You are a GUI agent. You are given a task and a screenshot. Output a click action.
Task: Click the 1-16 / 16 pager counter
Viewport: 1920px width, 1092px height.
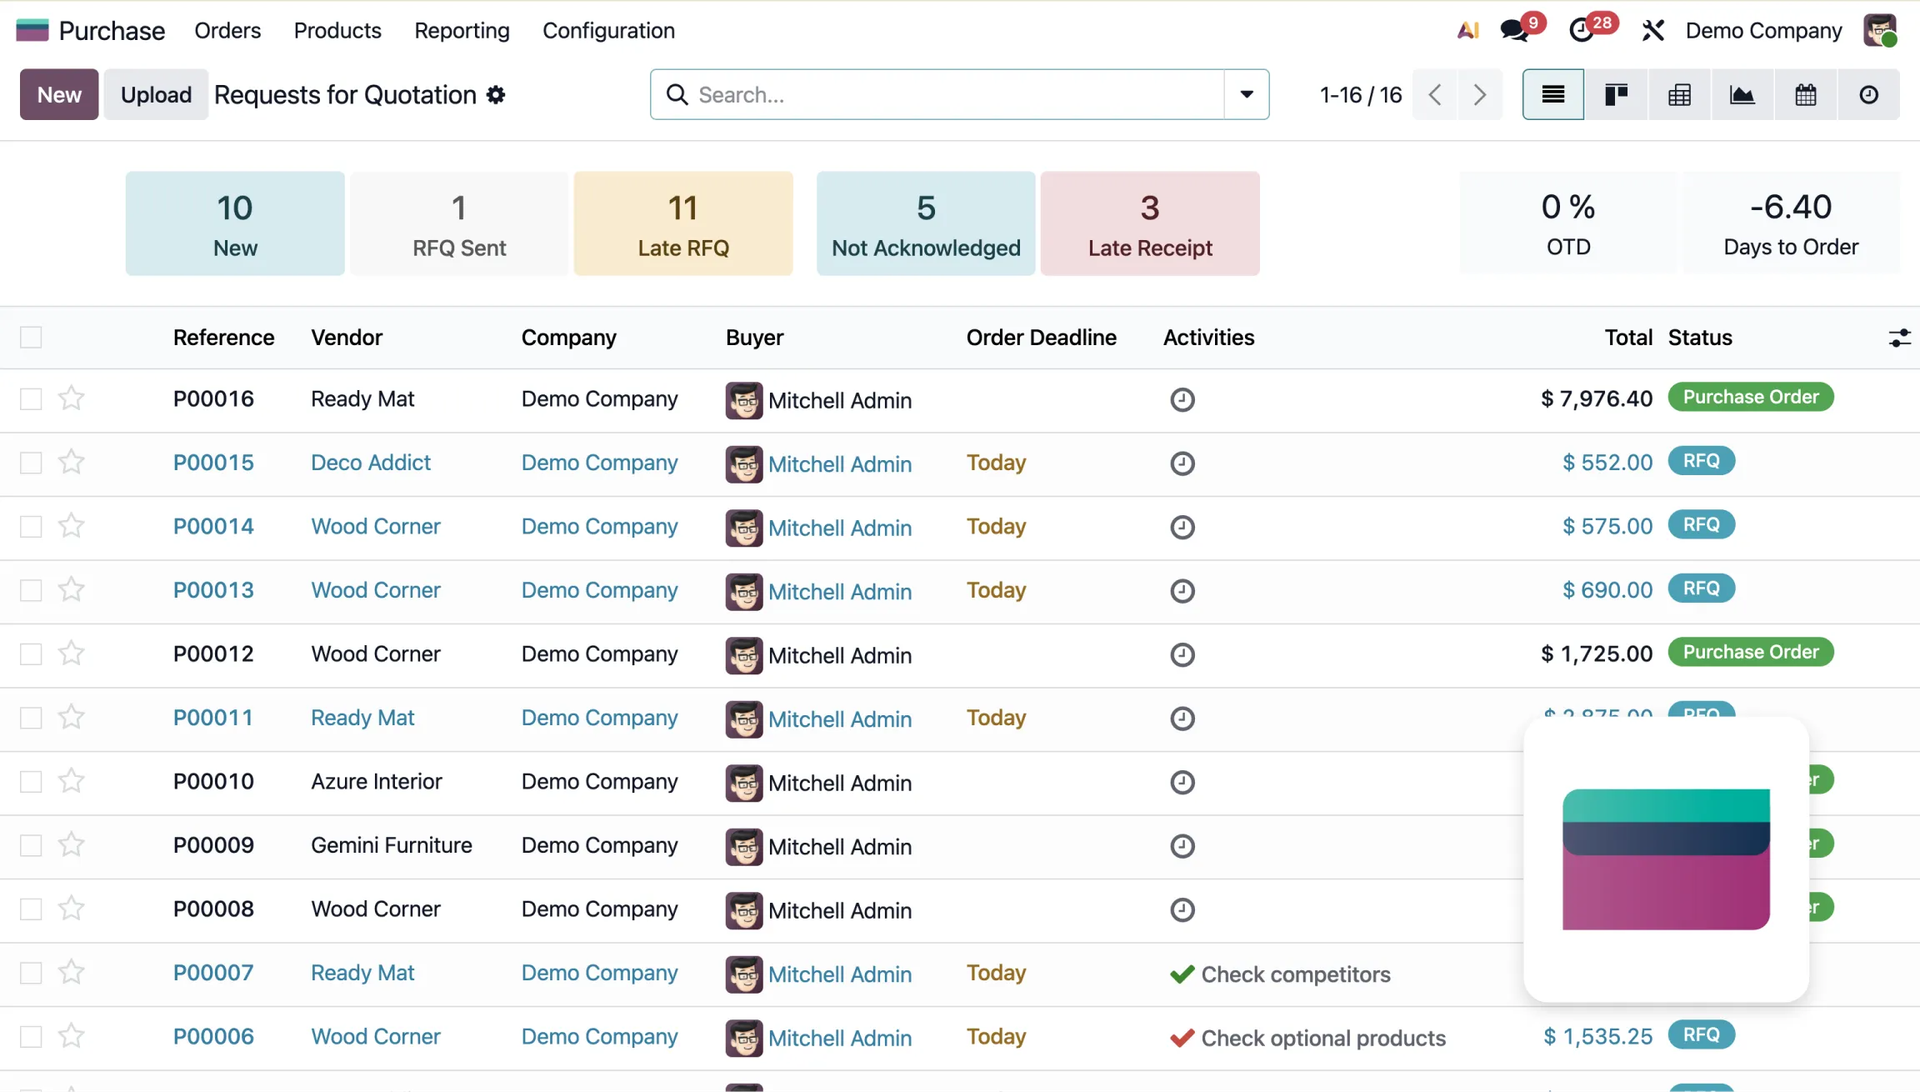1360,95
